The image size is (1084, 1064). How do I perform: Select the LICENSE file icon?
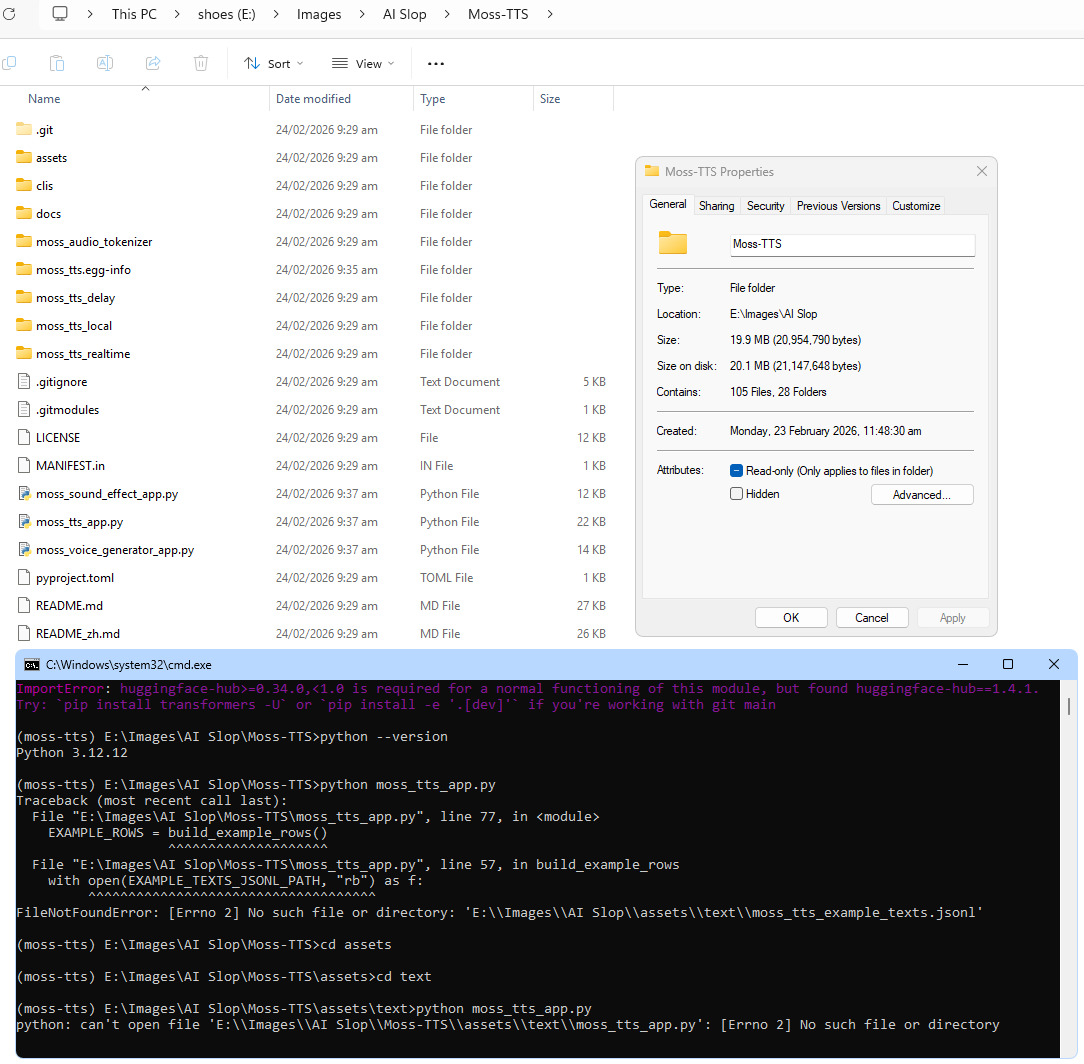point(24,437)
